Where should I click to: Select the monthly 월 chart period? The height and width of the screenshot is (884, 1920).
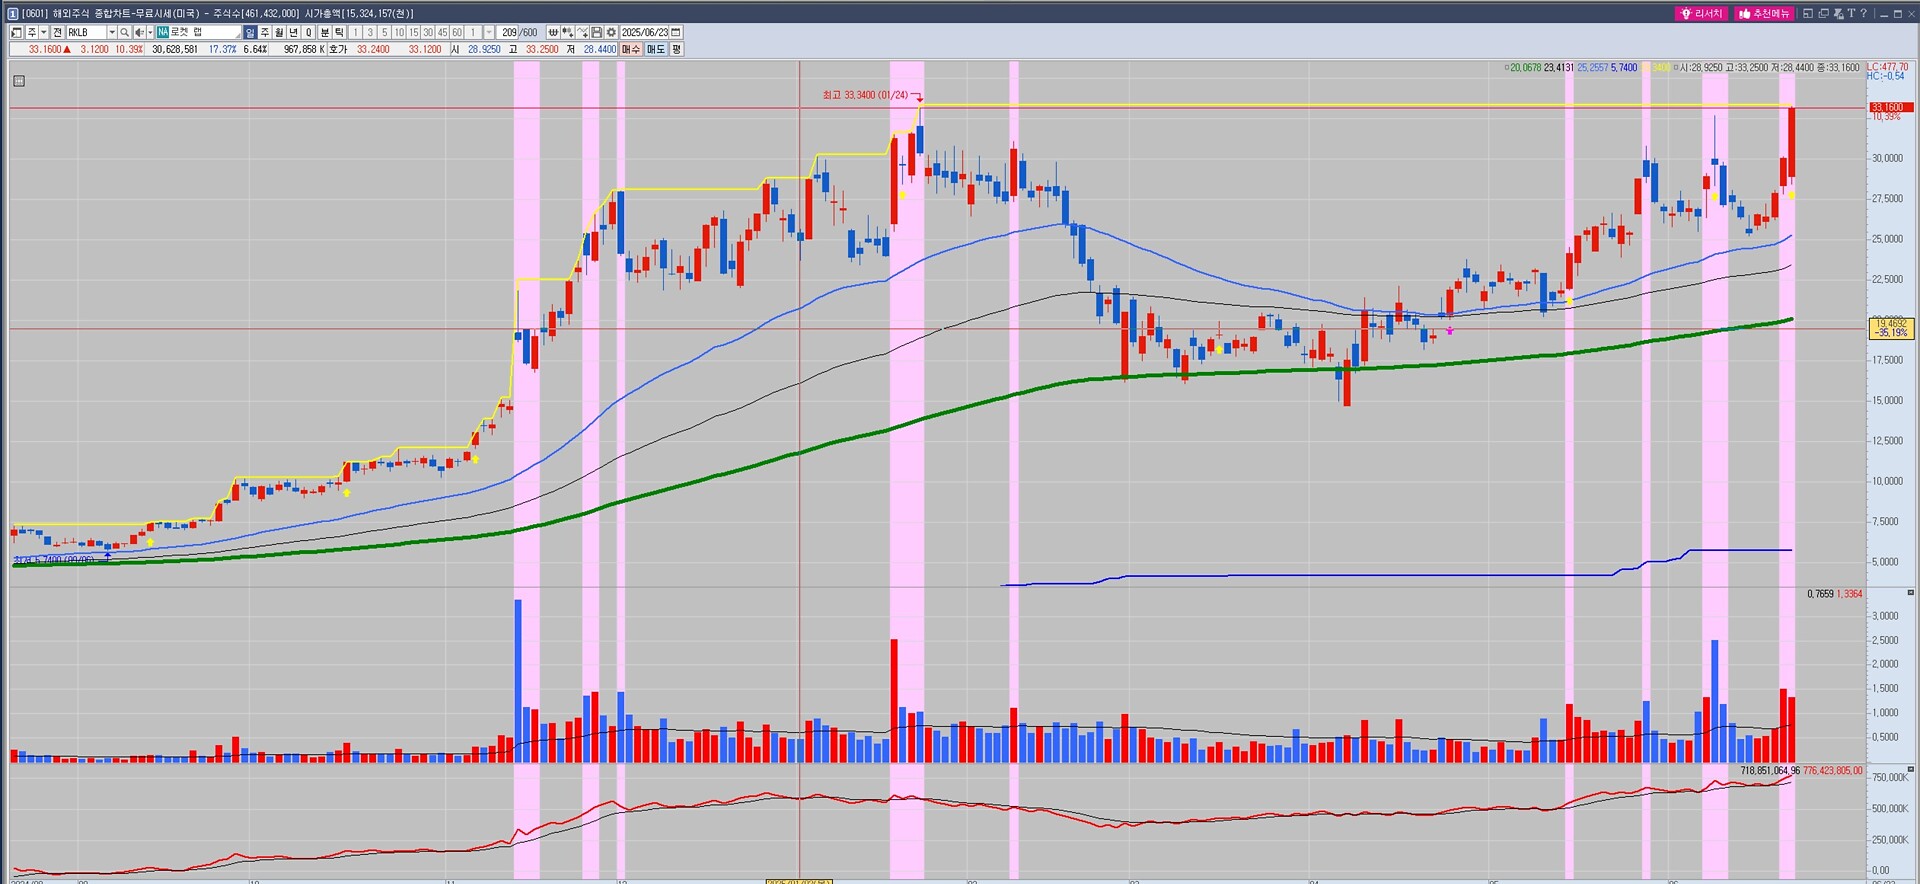coord(279,32)
